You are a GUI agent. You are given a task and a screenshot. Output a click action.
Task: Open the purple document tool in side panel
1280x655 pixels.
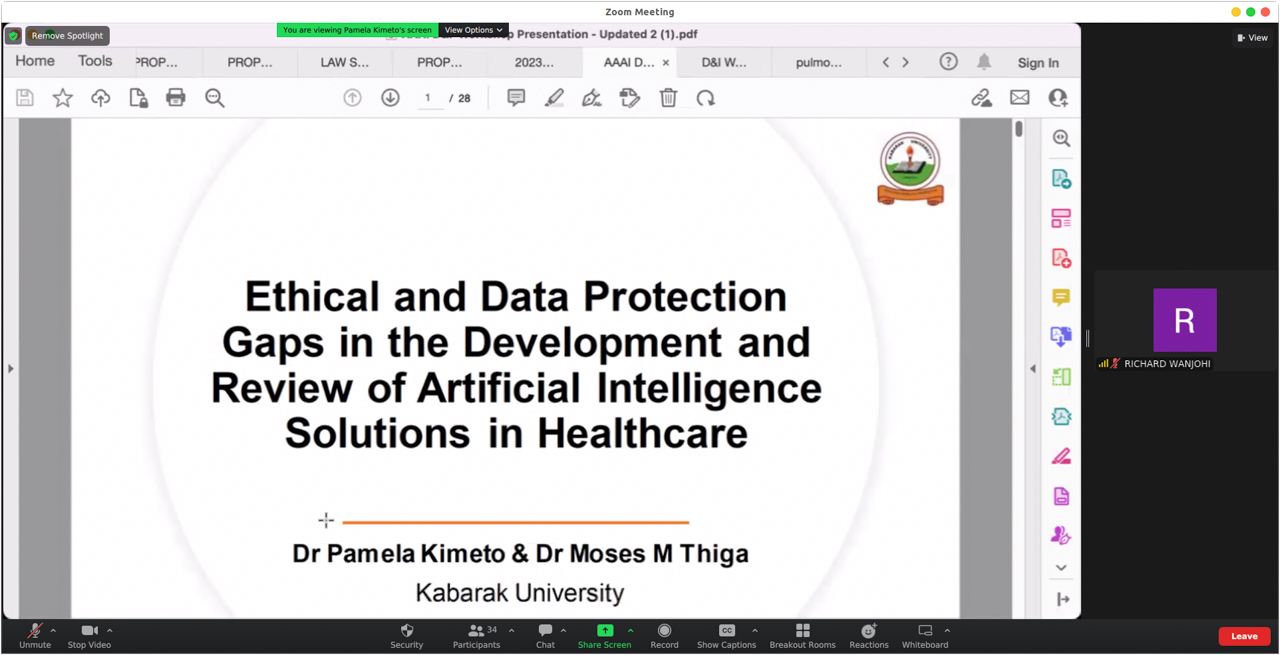coord(1061,496)
